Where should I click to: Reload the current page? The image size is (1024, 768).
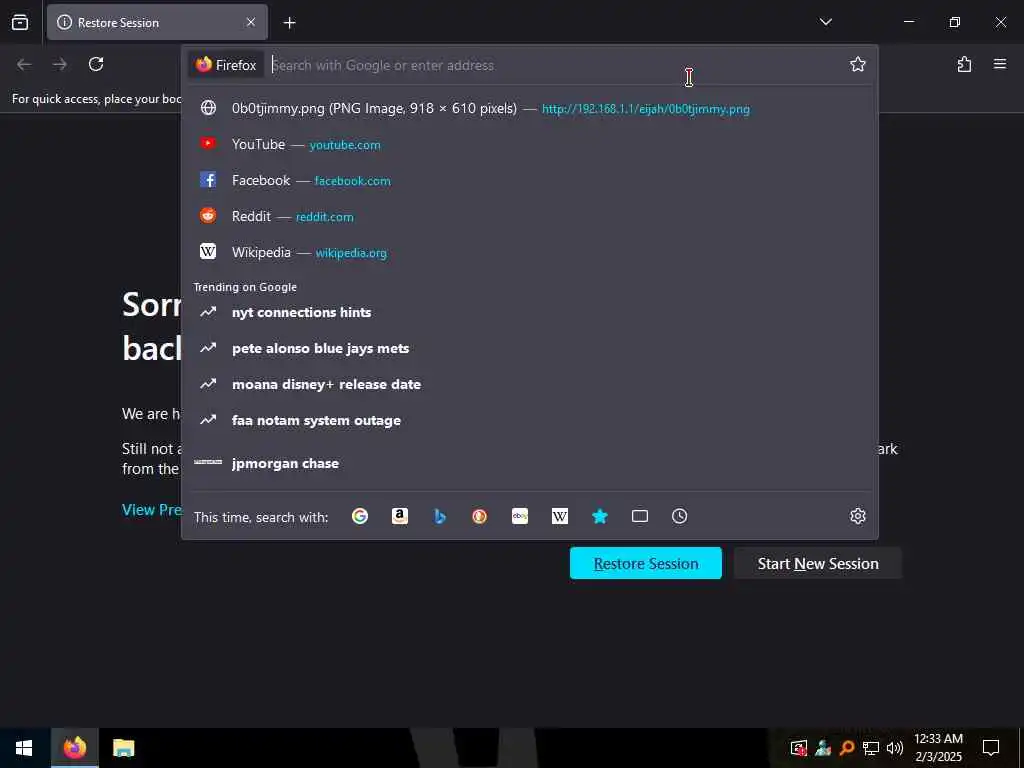coord(96,64)
